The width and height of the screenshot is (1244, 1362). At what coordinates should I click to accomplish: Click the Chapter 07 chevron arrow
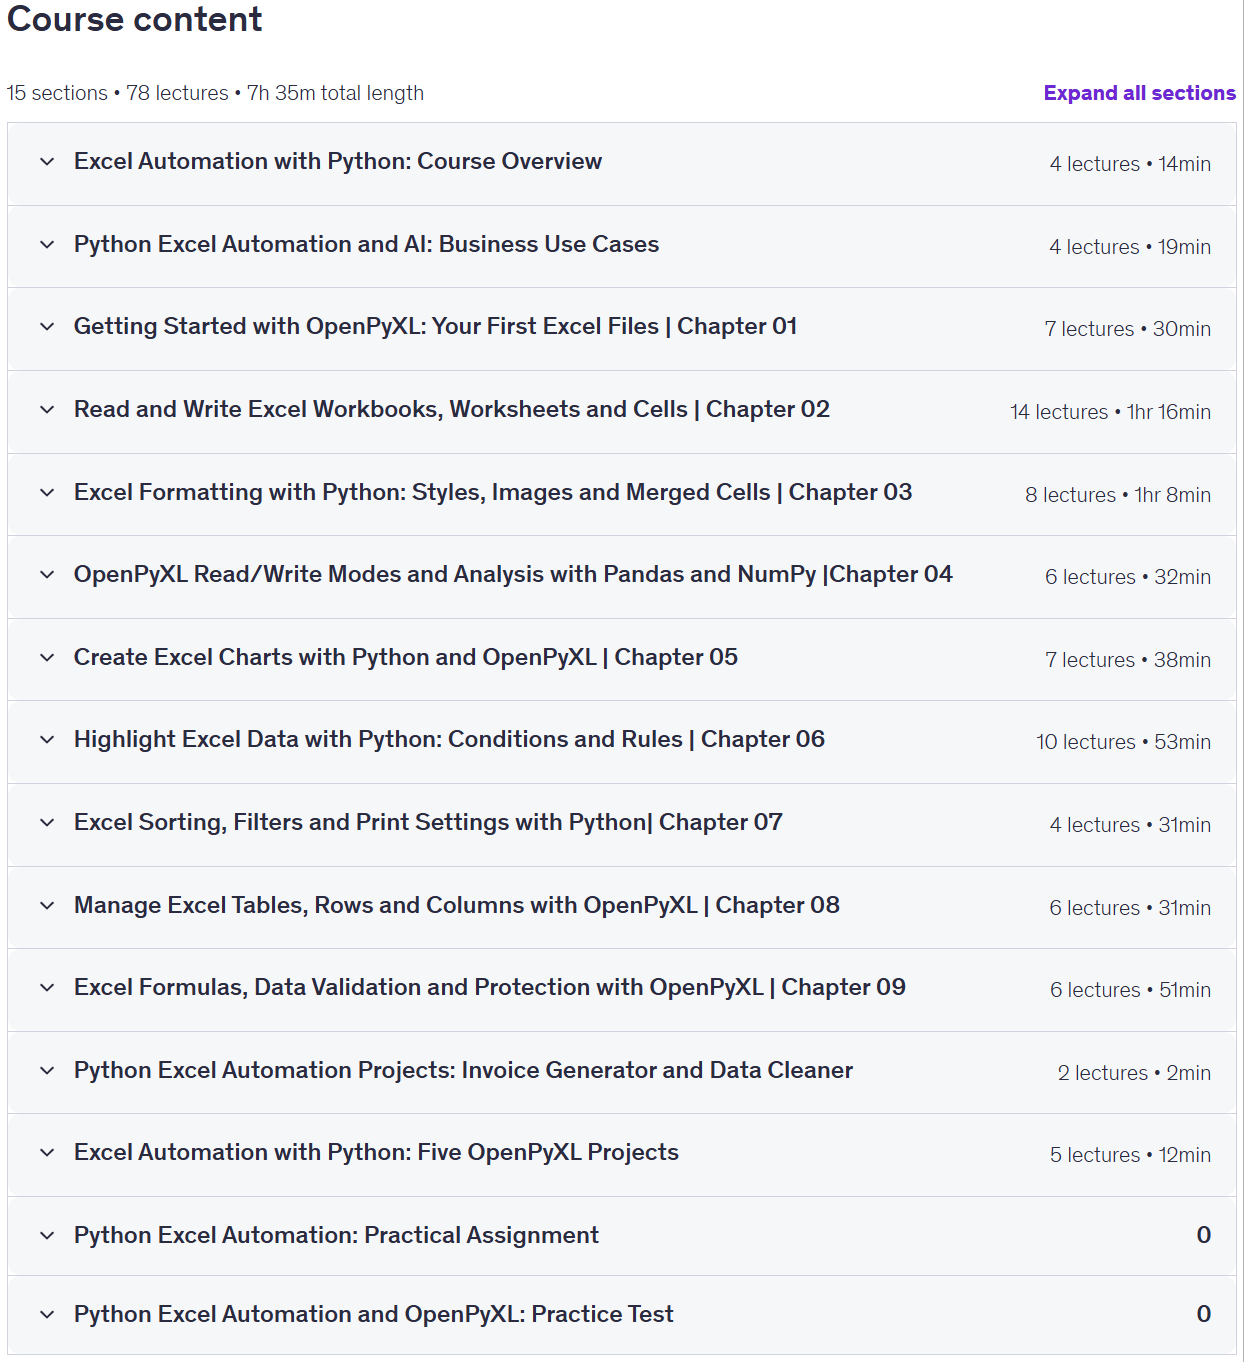pos(47,823)
